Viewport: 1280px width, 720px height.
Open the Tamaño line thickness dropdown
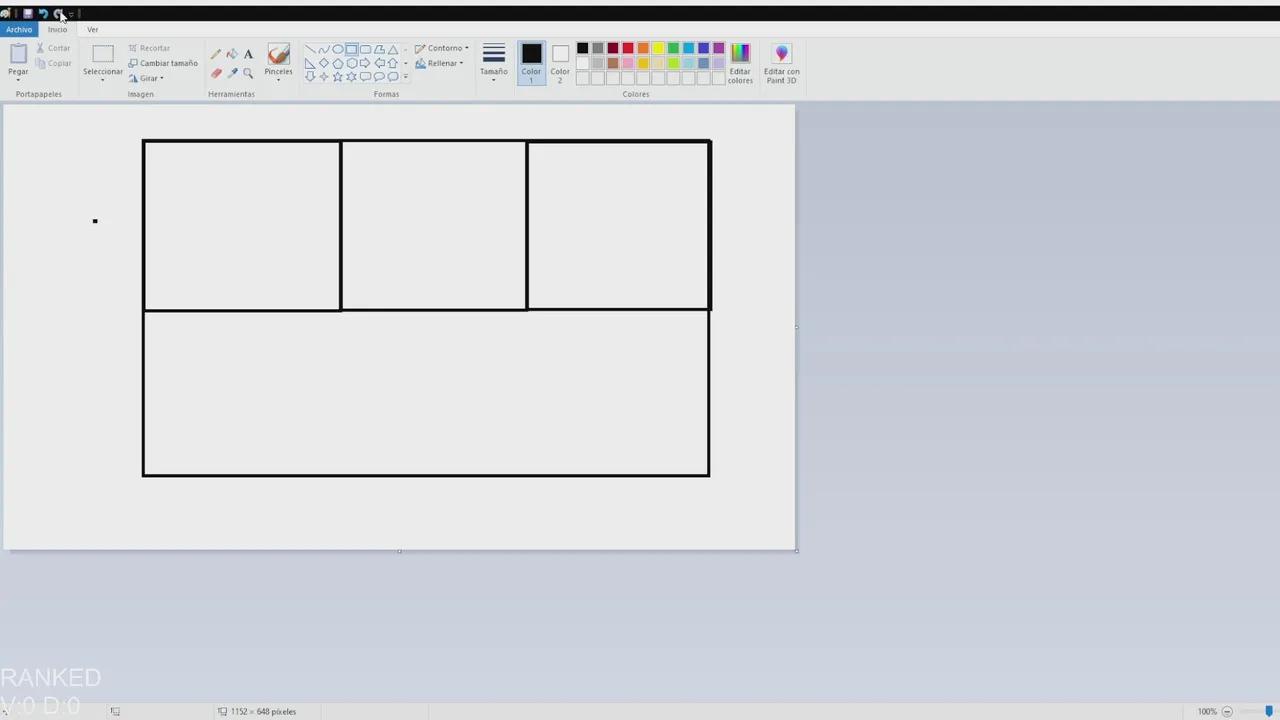click(x=493, y=62)
